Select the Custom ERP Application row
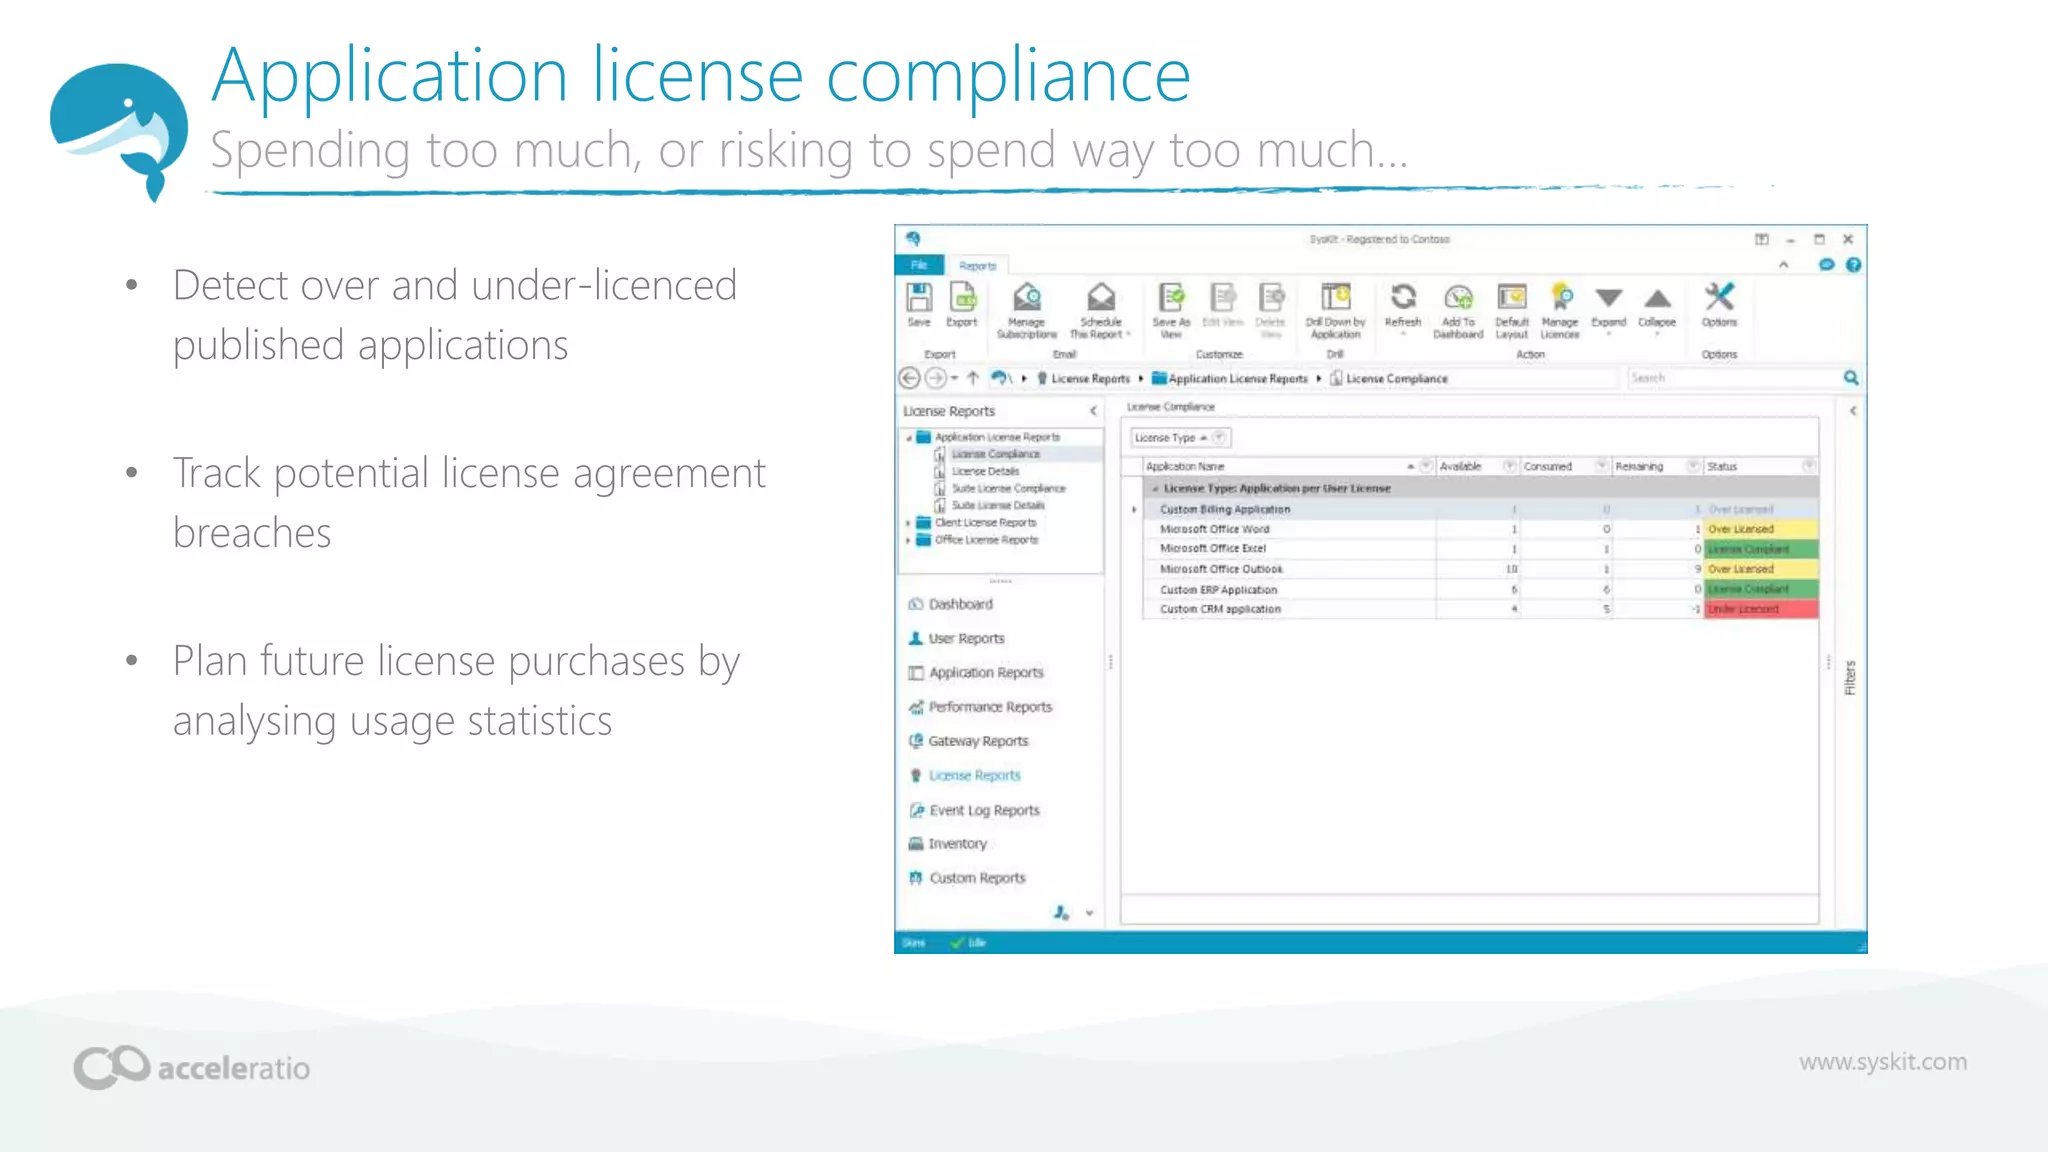Viewport: 2048px width, 1152px height. pos(1480,590)
